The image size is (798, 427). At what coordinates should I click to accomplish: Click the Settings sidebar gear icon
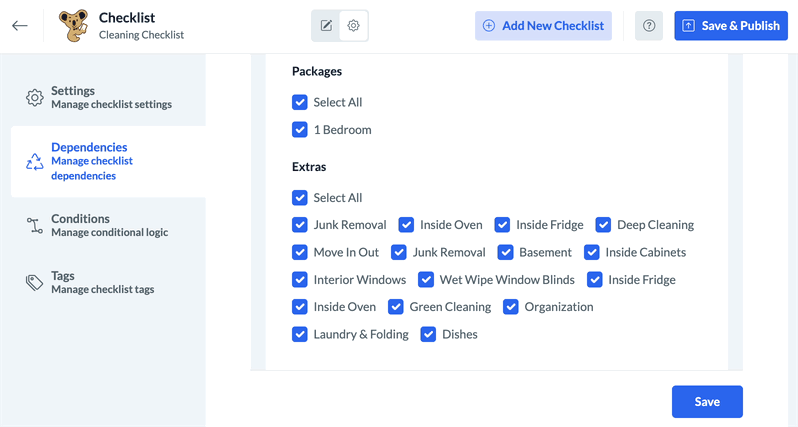35,97
